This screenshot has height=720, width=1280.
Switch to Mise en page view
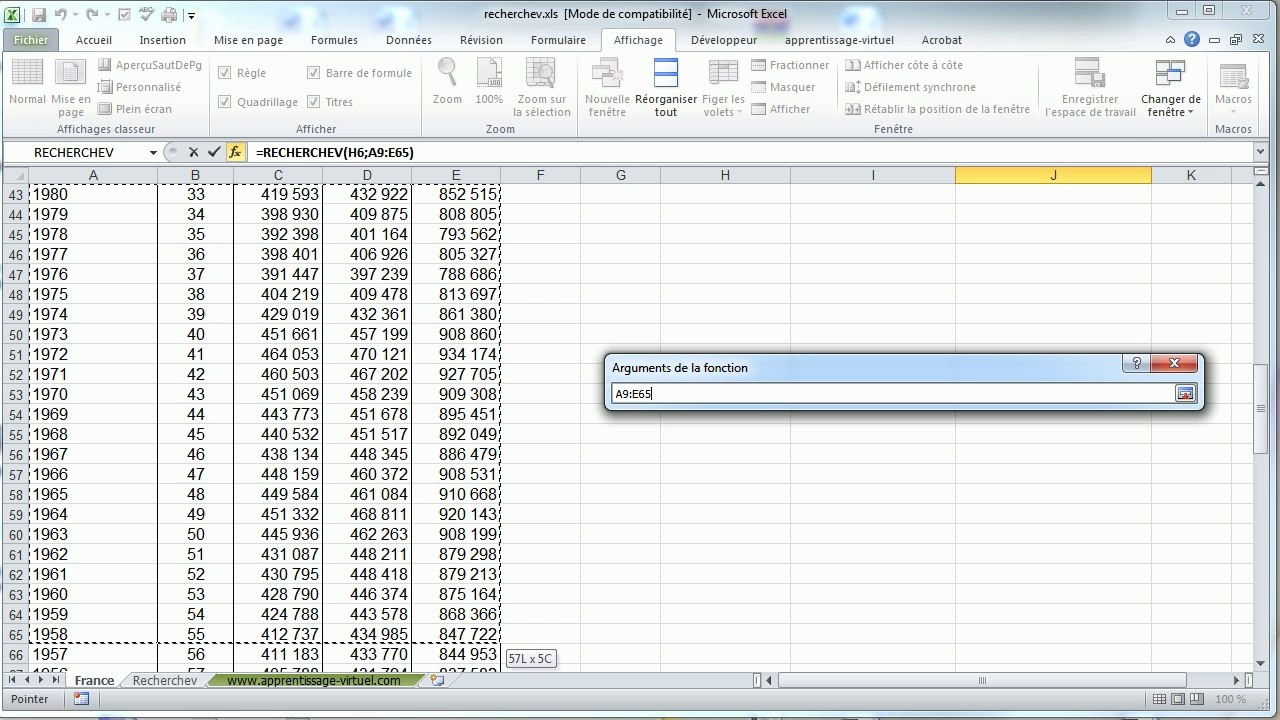[x=70, y=88]
